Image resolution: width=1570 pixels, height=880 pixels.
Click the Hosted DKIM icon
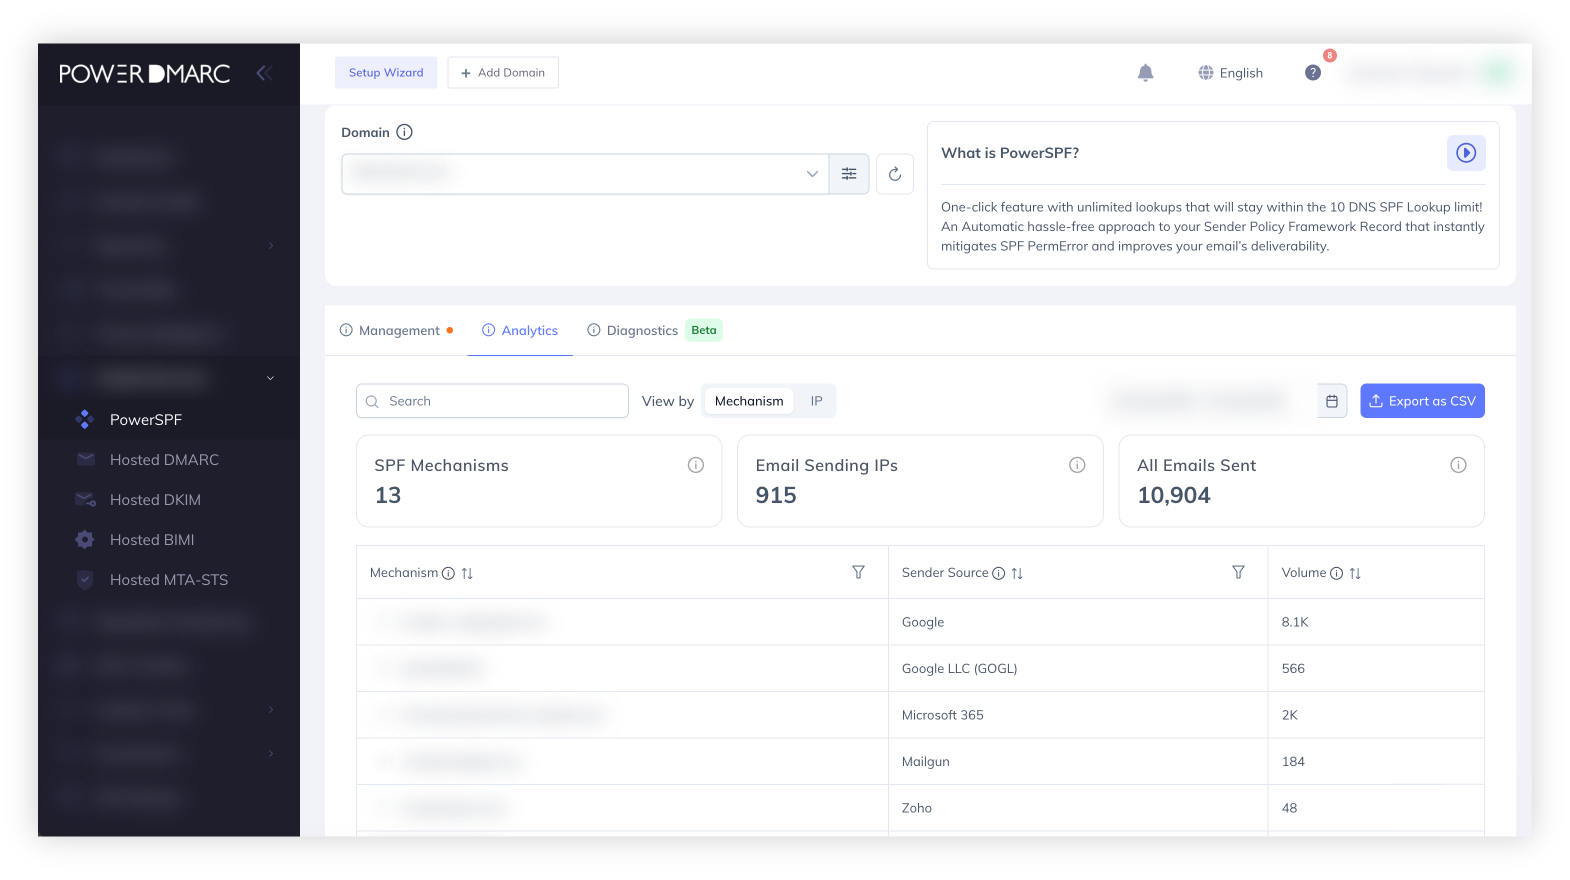(x=86, y=500)
